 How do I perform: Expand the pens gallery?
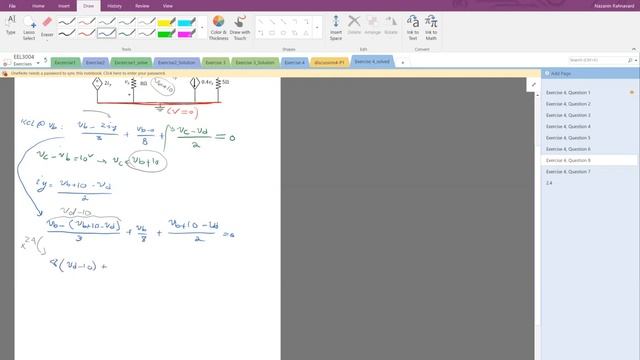coord(202,28)
